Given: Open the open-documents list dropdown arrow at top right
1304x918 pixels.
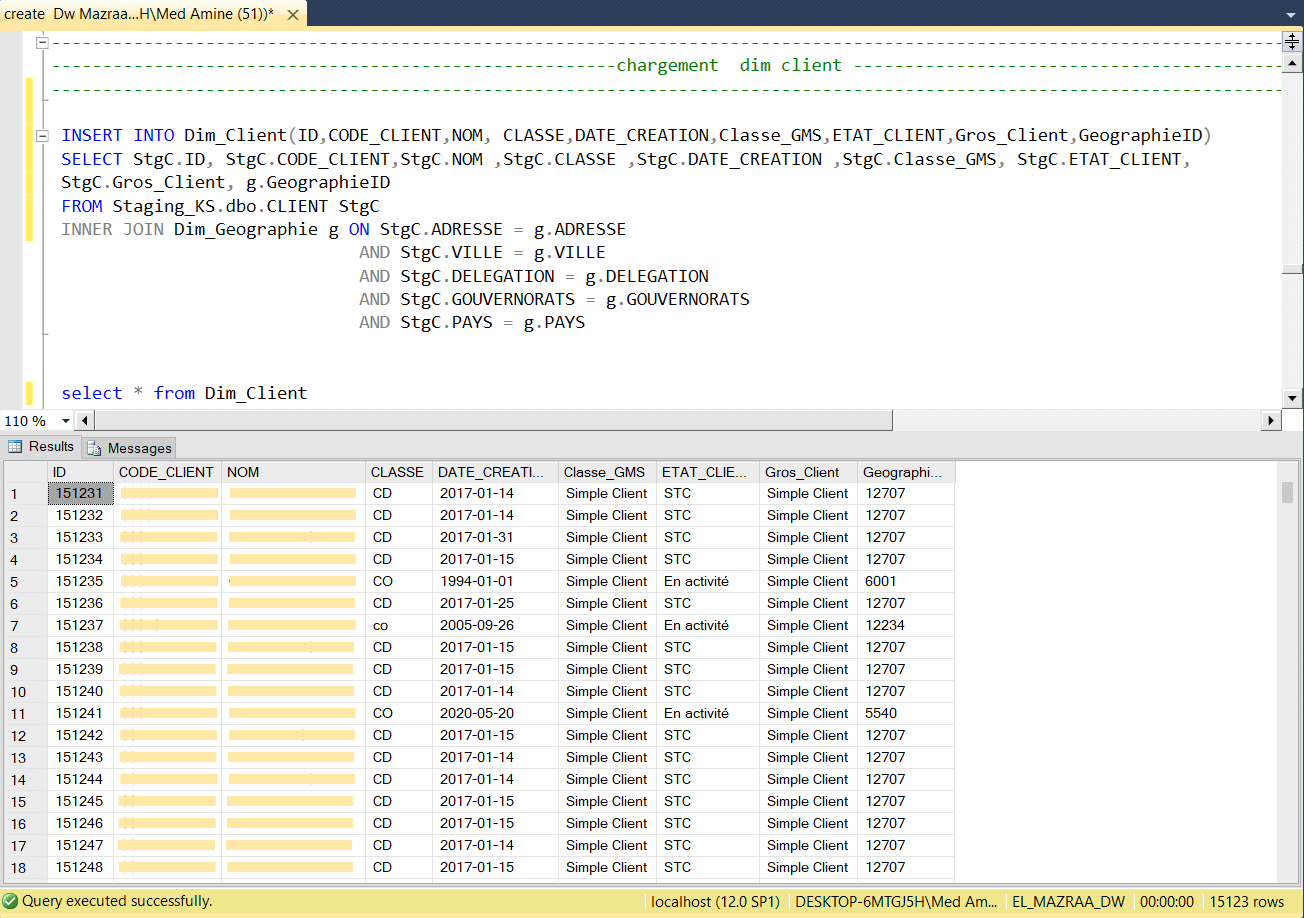Looking at the screenshot, I should (x=1291, y=14).
